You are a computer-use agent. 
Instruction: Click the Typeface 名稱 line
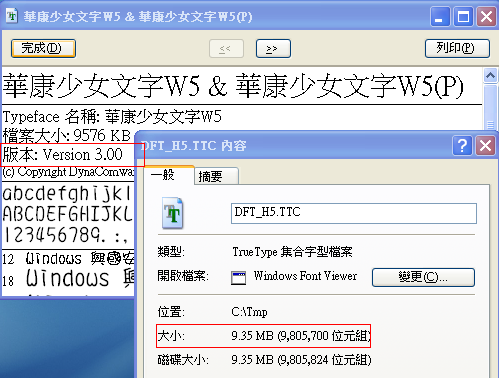tap(112, 117)
